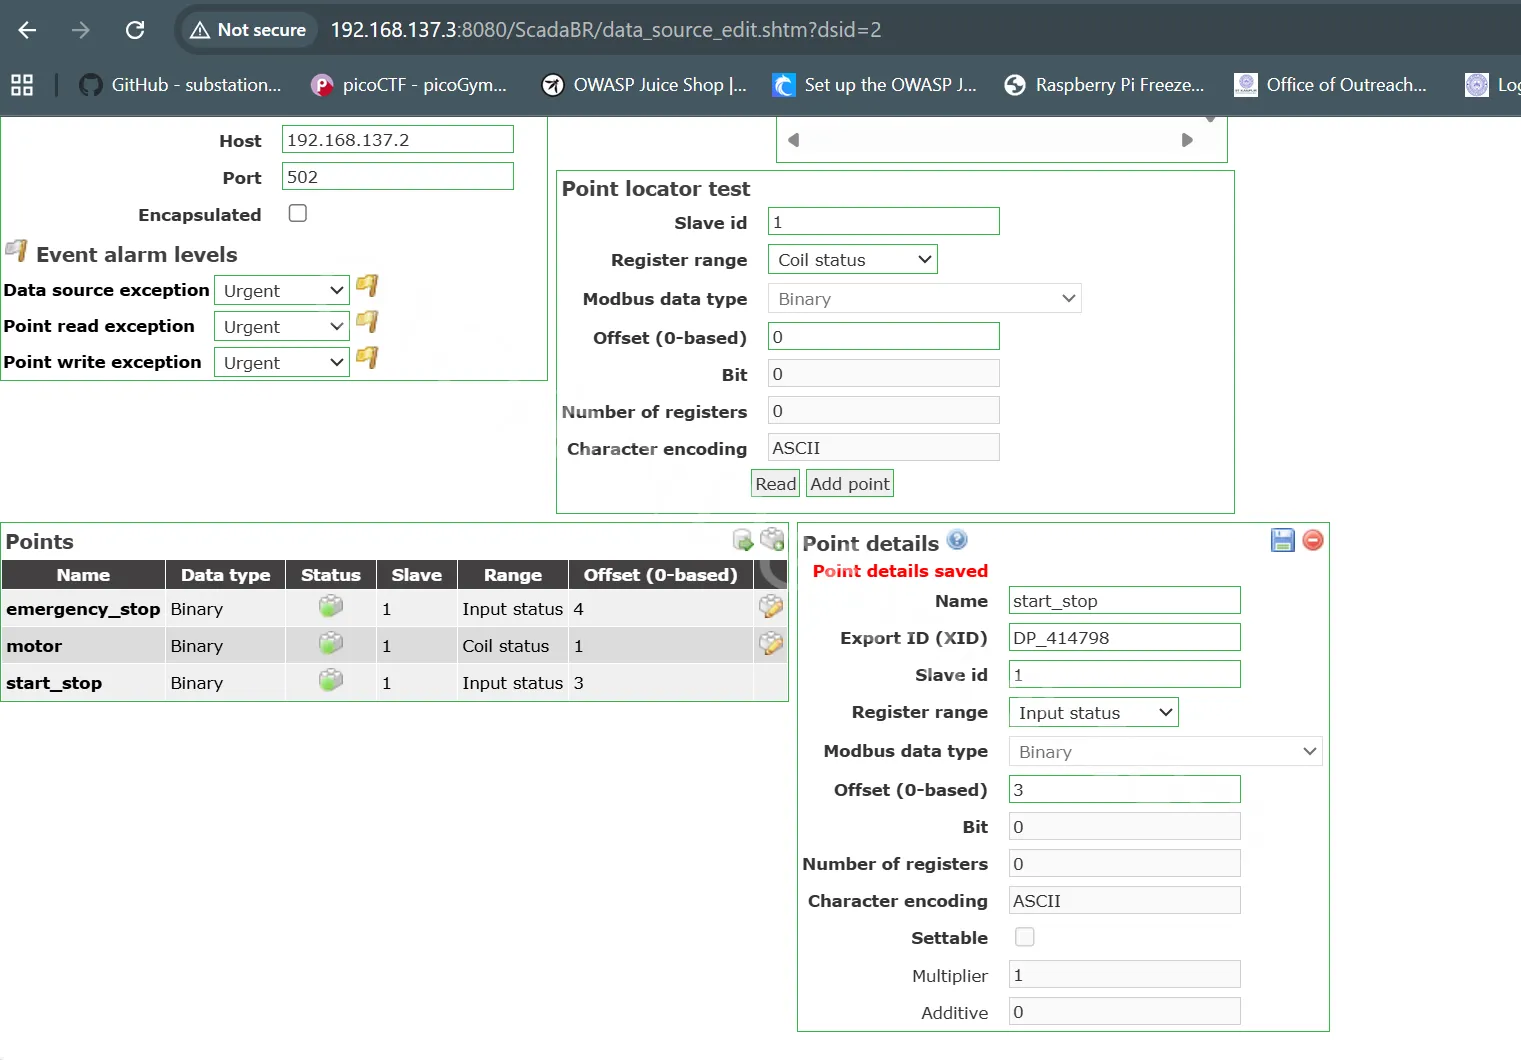The height and width of the screenshot is (1060, 1521).
Task: Click the Name field containing start_stop
Action: click(x=1125, y=600)
